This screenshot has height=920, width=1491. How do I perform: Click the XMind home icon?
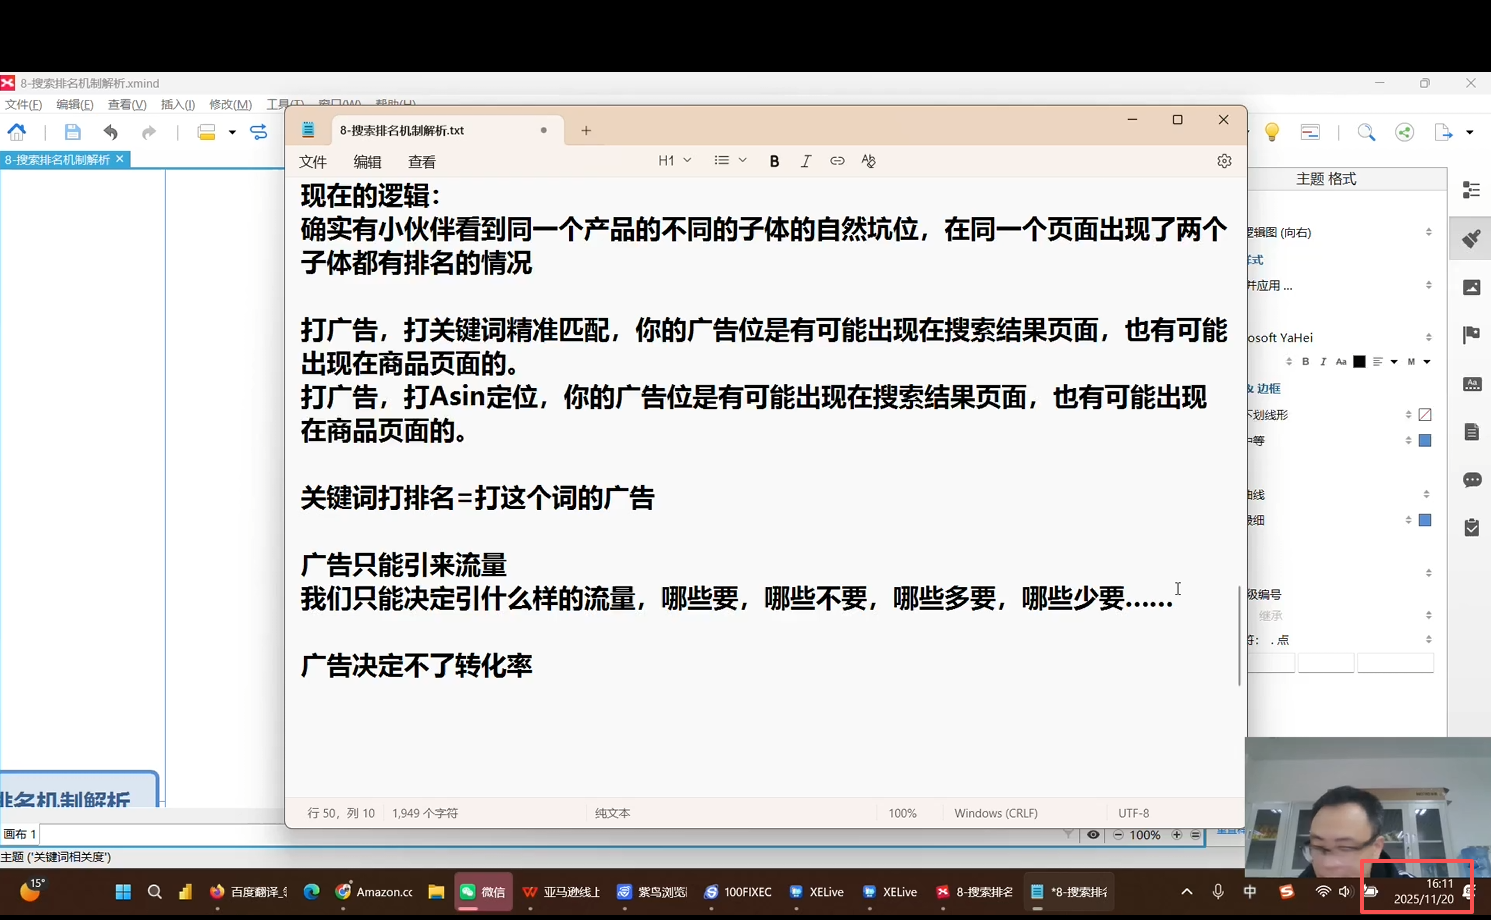point(17,132)
